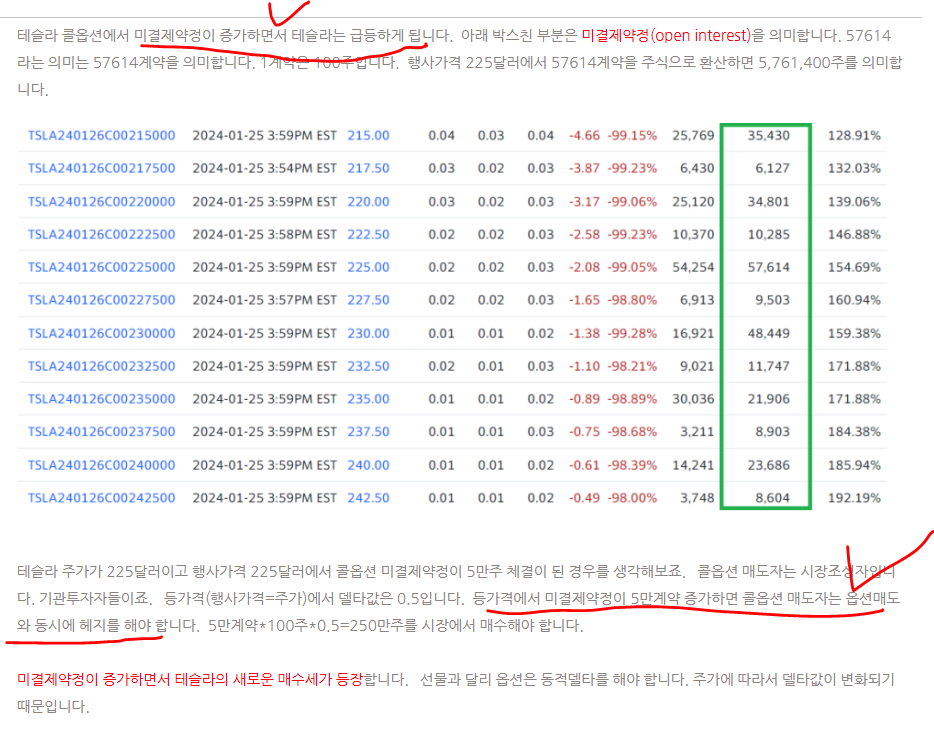Click implied volatility 128.91%

tap(854, 136)
